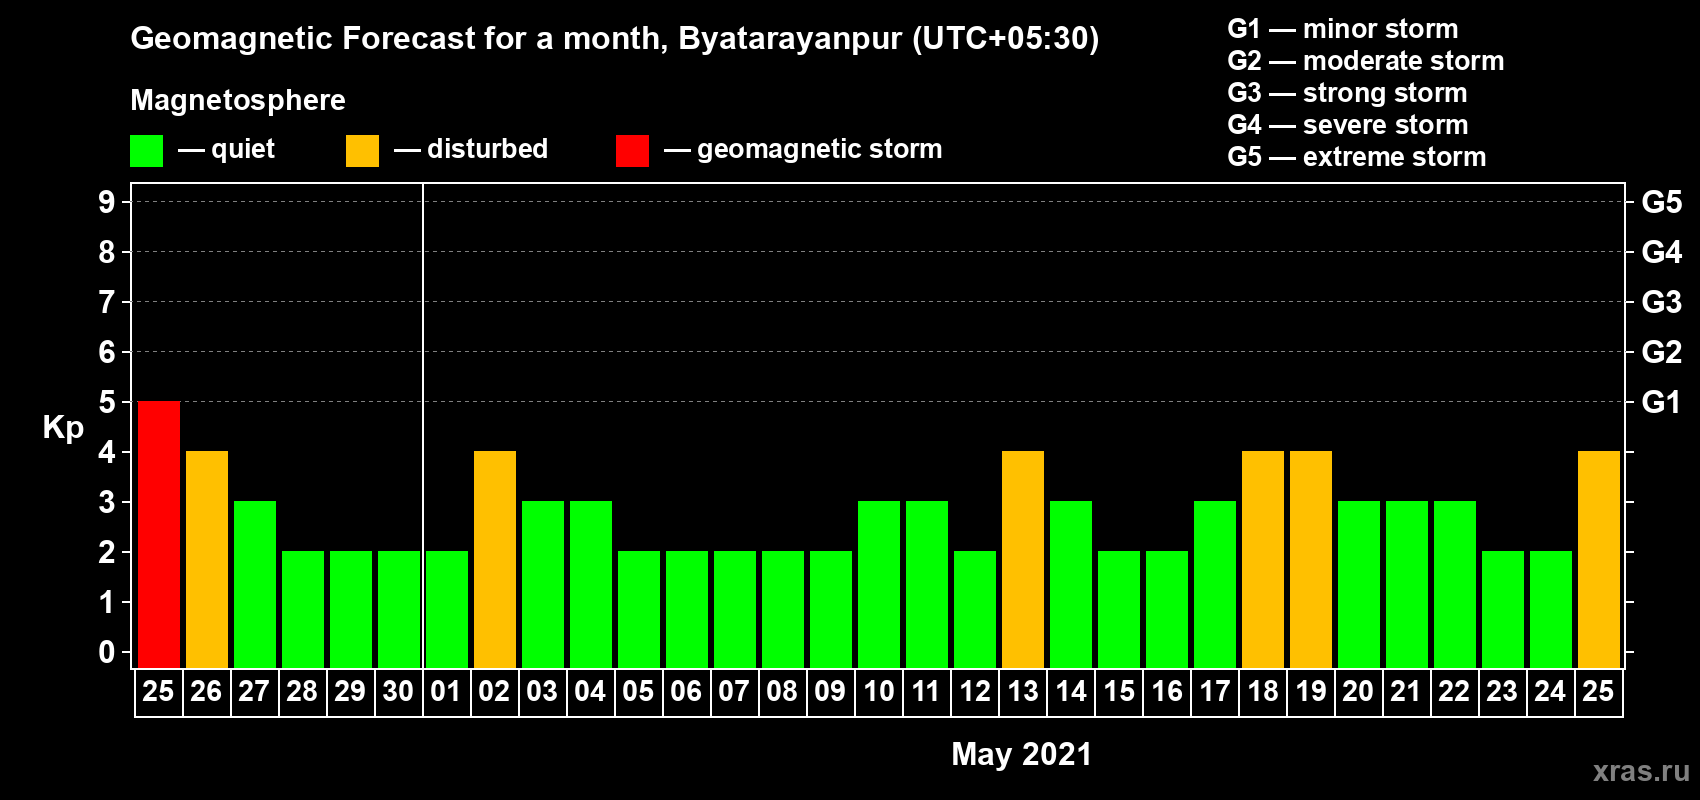Screen dimensions: 1700x800
Task: Click the Kp axis value 5
Action: [107, 402]
